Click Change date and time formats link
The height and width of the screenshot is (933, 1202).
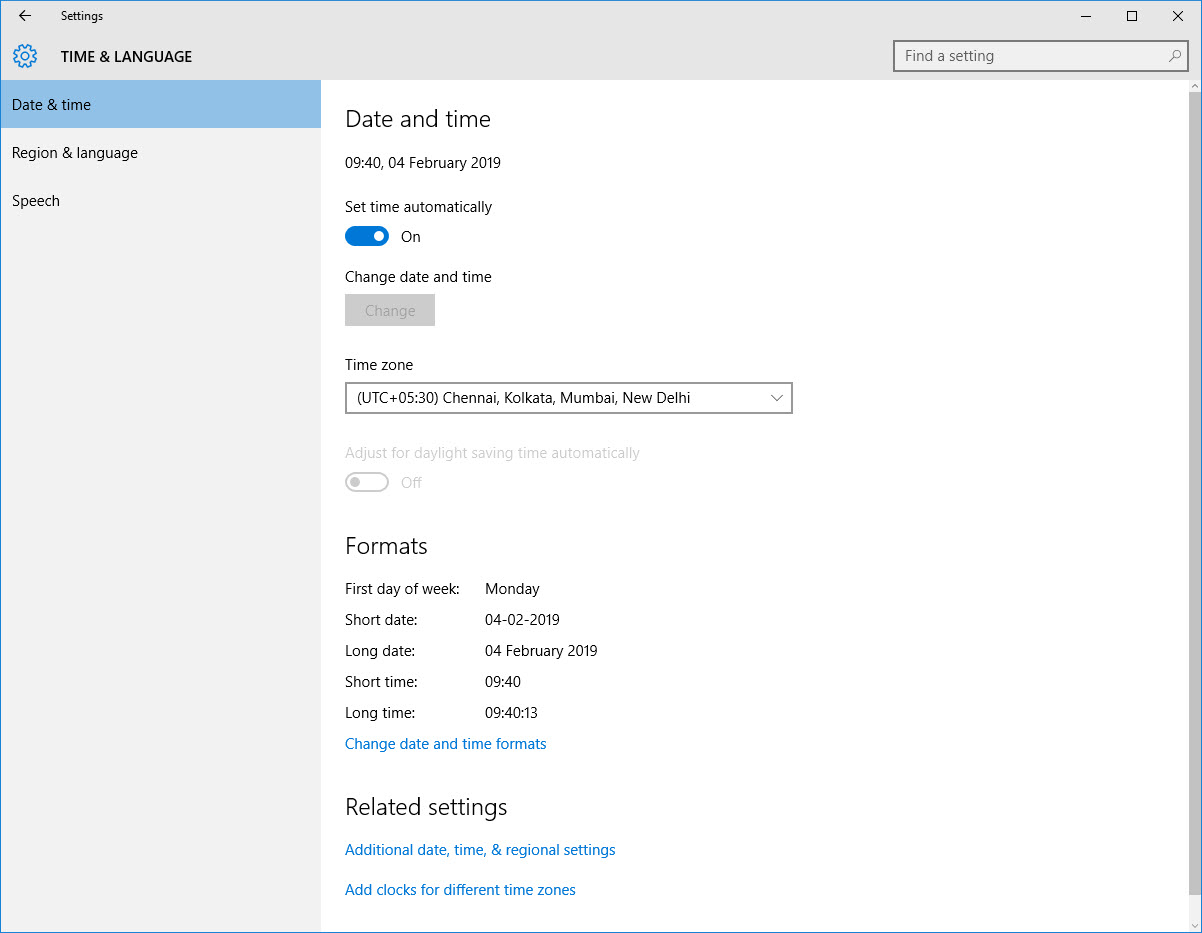click(446, 744)
